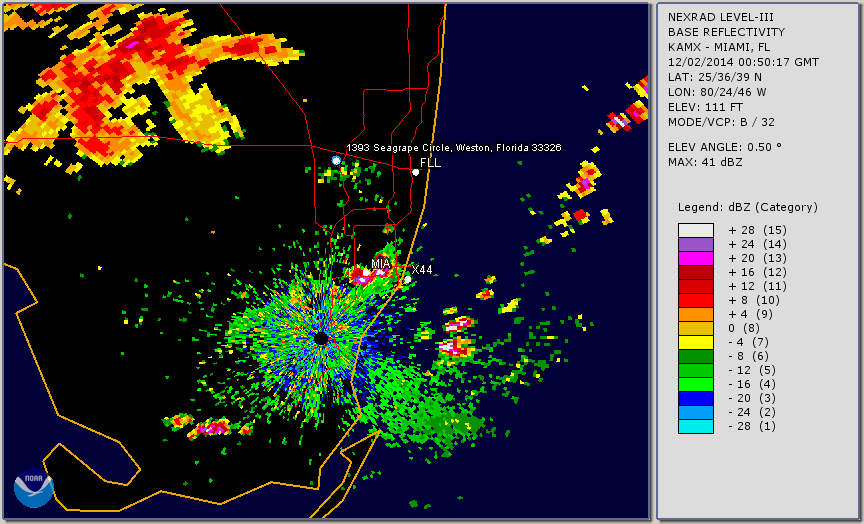This screenshot has width=864, height=524.
Task: Pick the purple +24 (14) legend swatch
Action: 696,245
